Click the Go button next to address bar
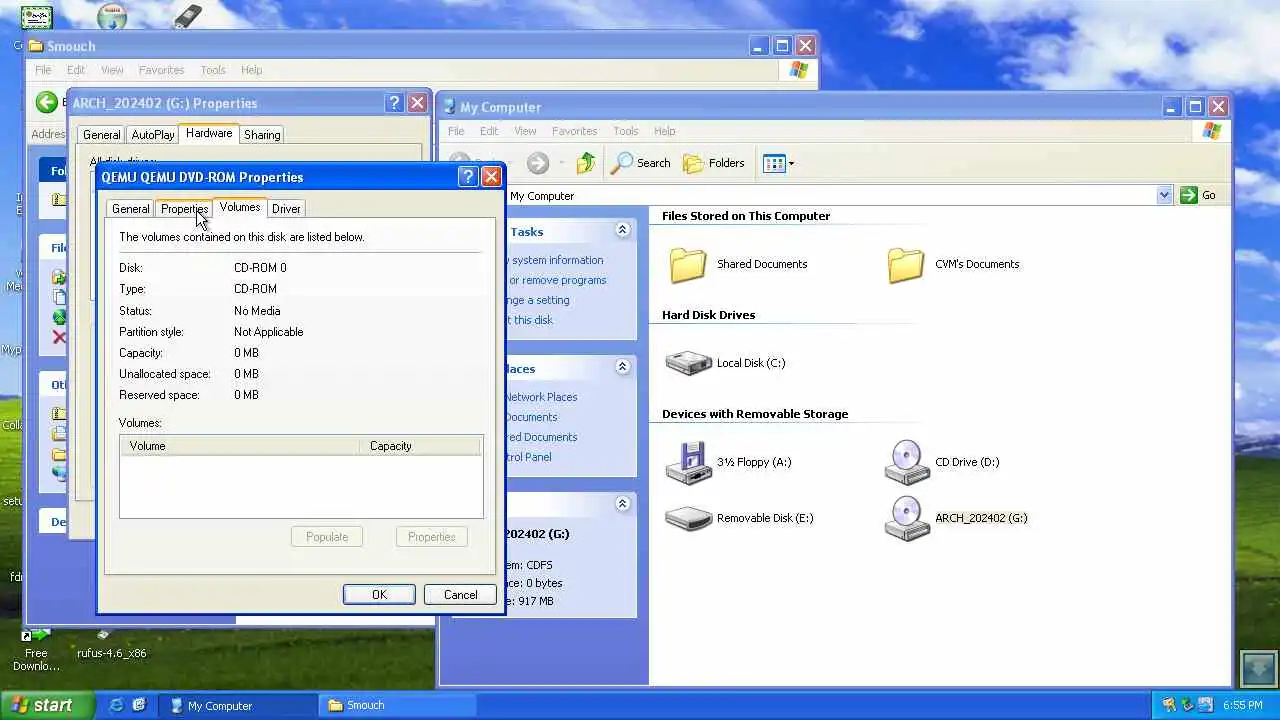 1199,196
